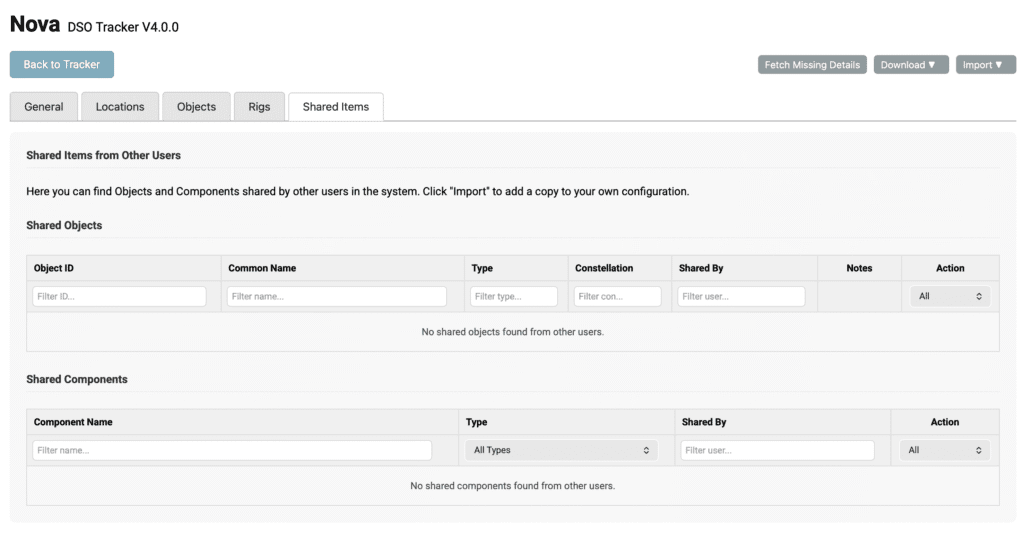Click 'No shared components found' message
Screen dimensions: 1024x554
(513, 486)
